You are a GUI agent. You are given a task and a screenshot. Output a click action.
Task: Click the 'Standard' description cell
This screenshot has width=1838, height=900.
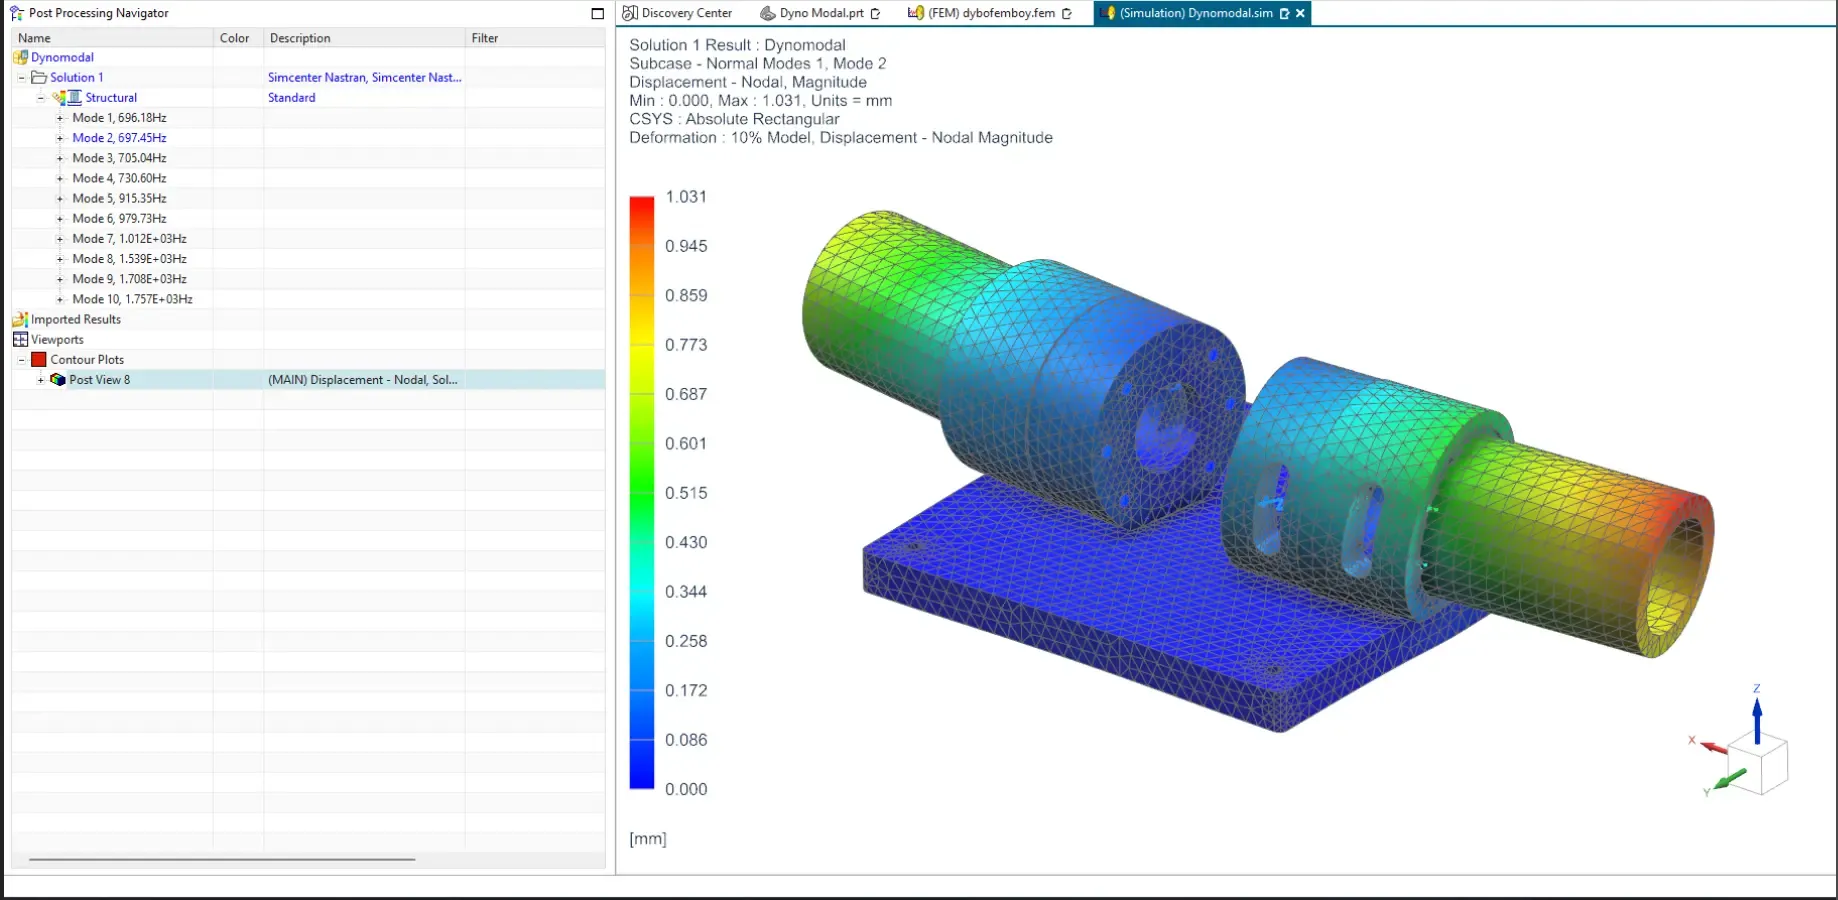click(291, 98)
